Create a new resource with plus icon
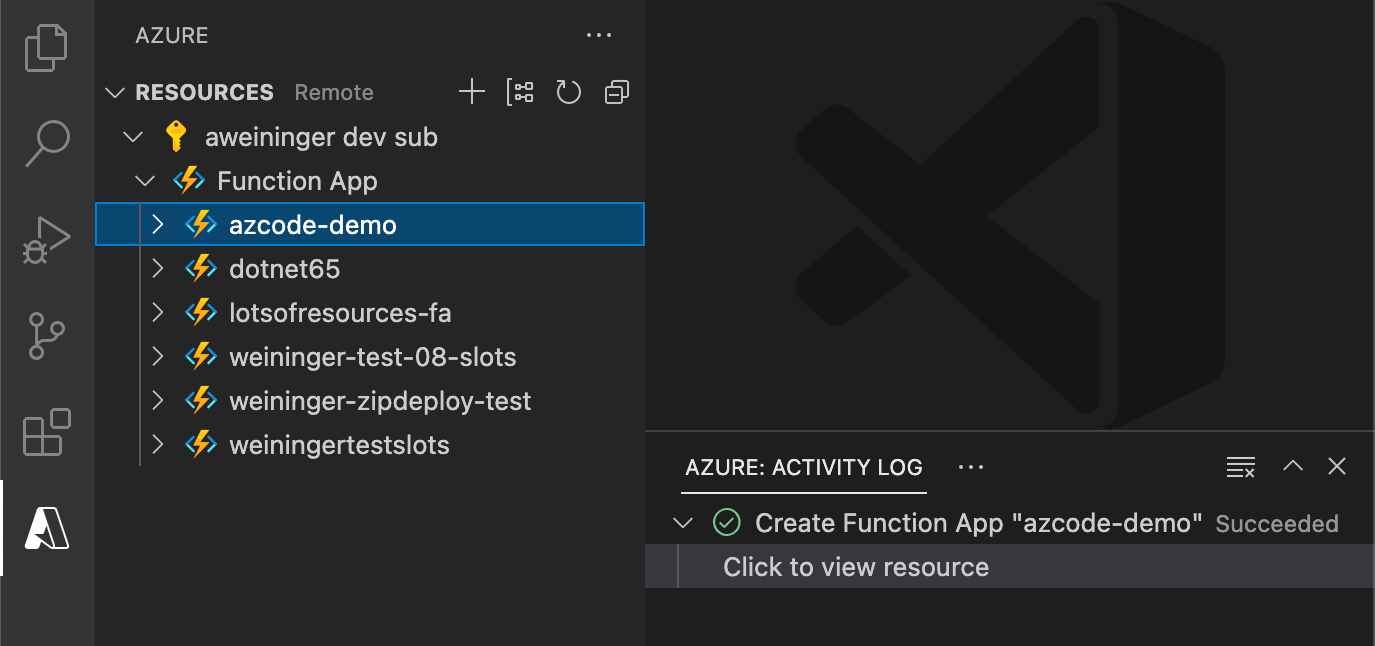1375x646 pixels. click(471, 92)
